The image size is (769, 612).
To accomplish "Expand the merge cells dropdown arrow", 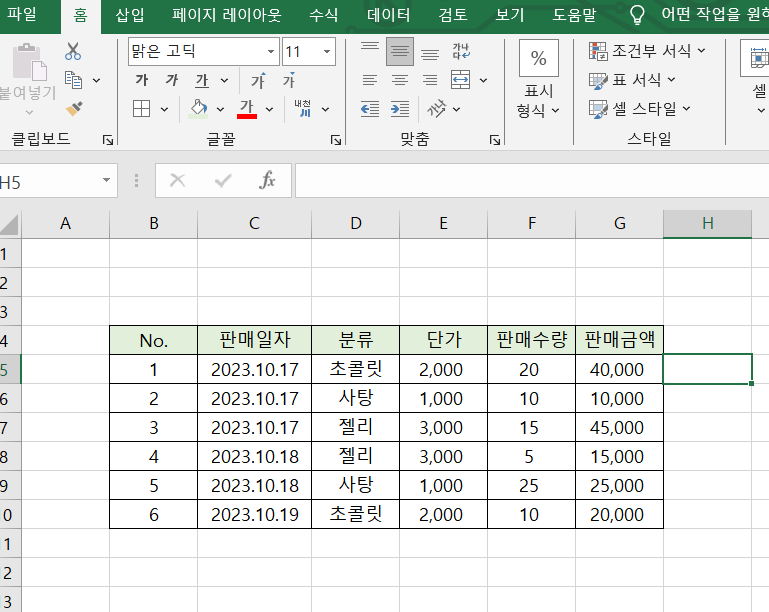I will [x=483, y=80].
